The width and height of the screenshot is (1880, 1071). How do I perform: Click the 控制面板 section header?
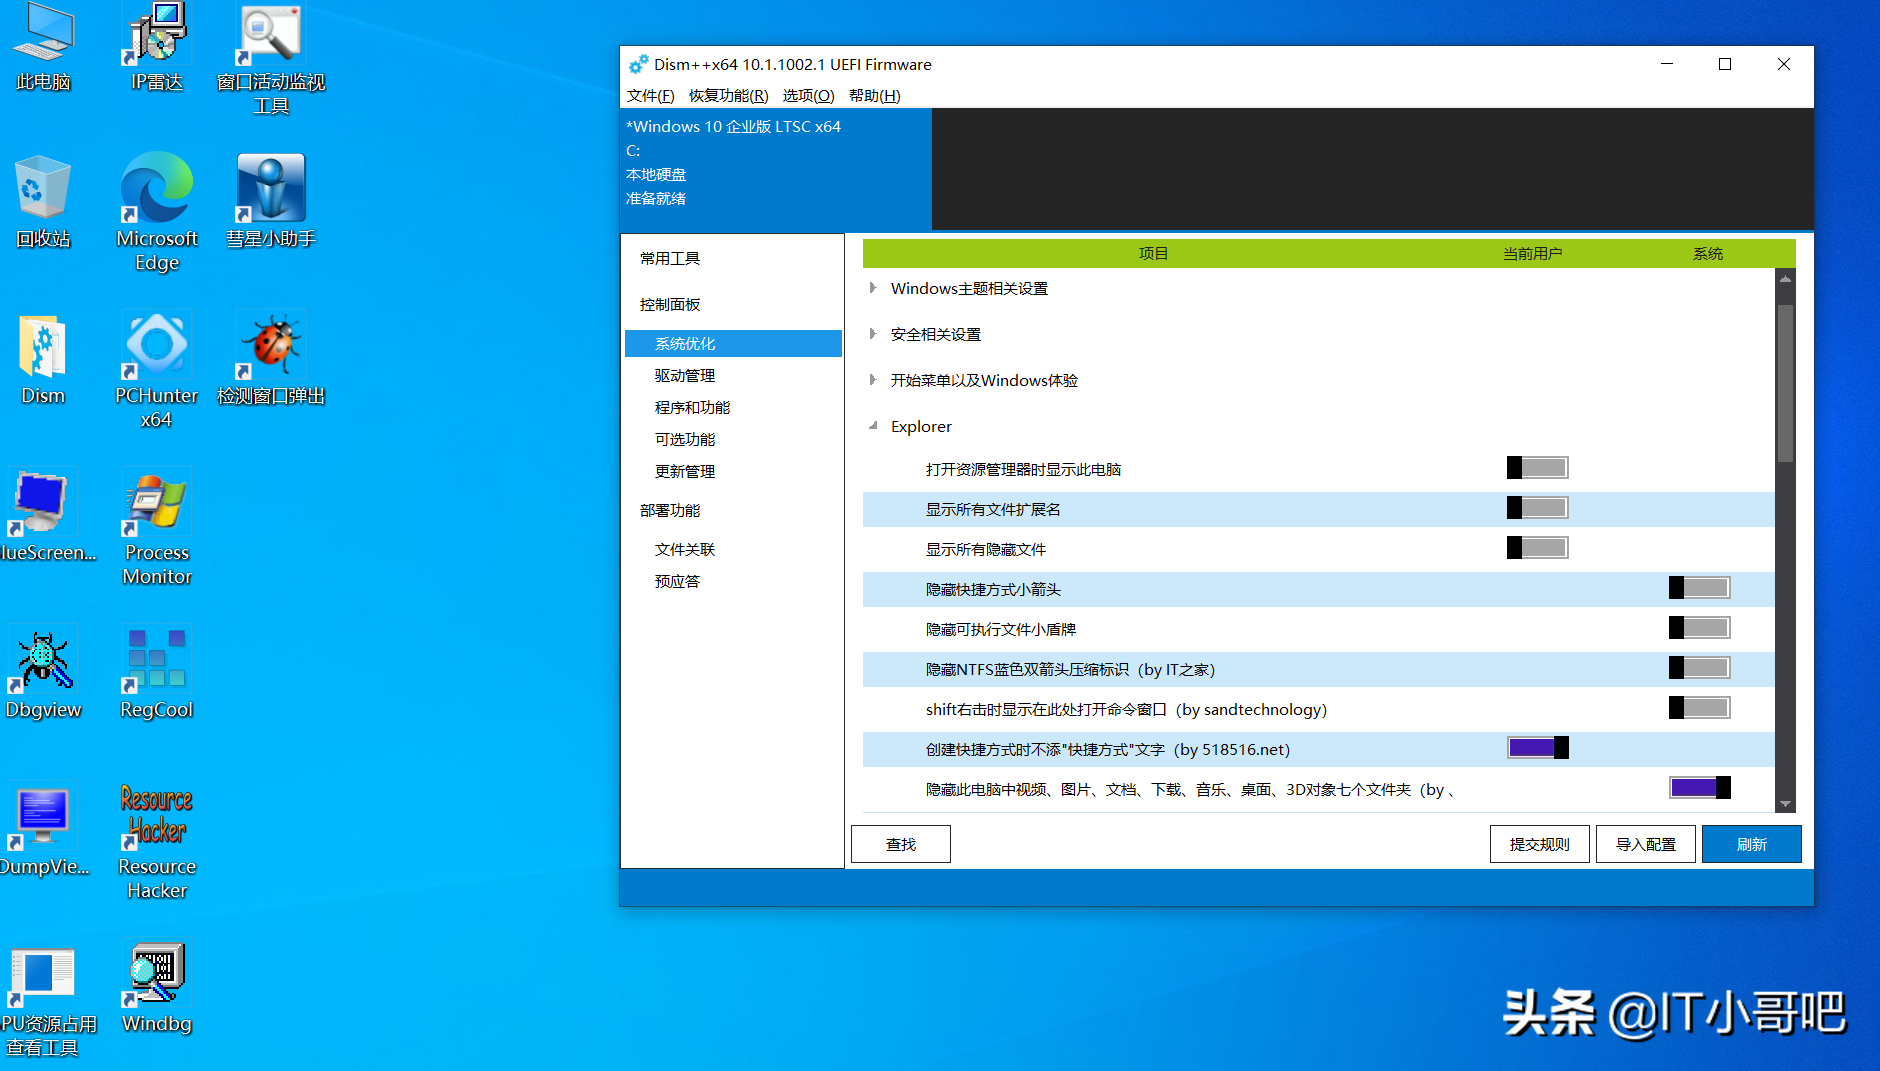[670, 304]
